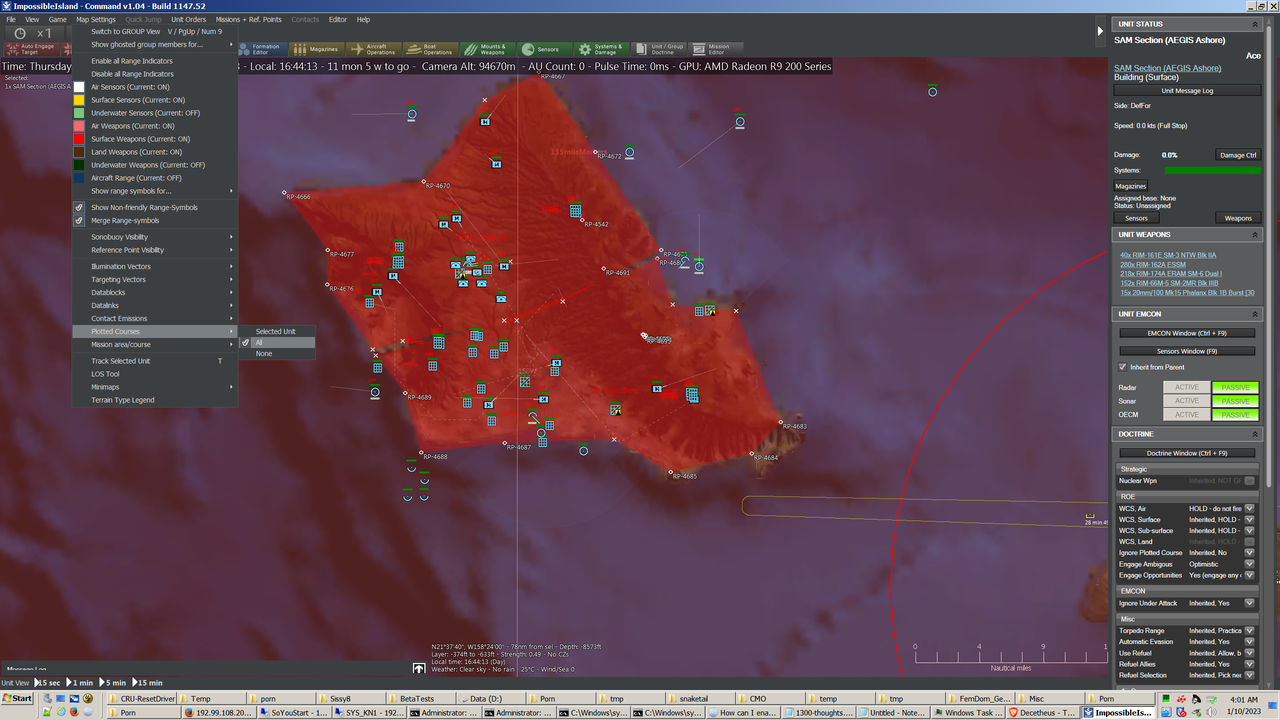Open the Deceteus taskbar item
1280x720 pixels.
click(x=1045, y=713)
